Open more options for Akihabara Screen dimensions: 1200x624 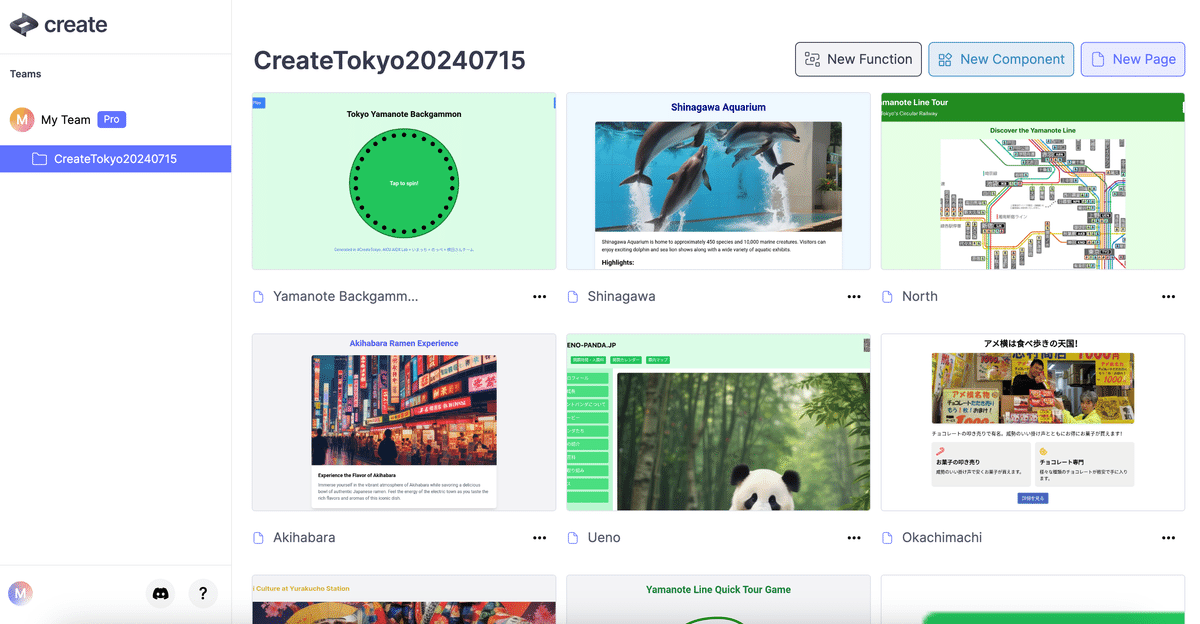540,538
